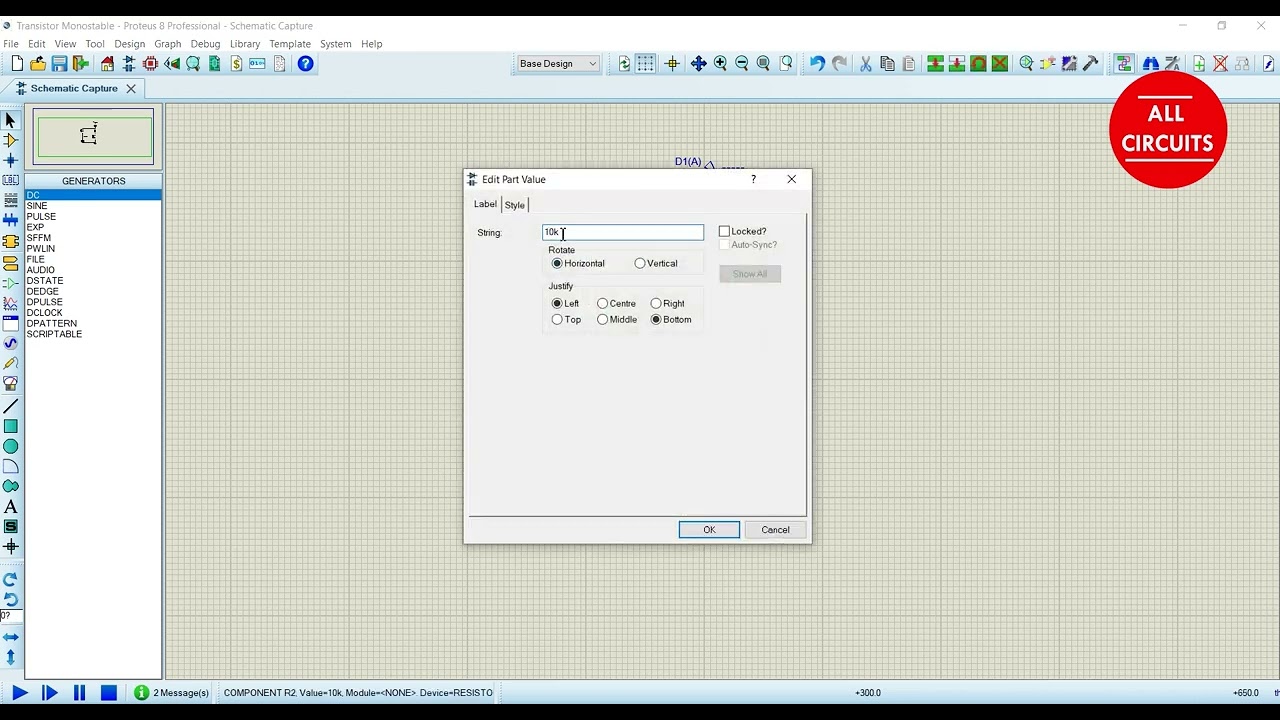The image size is (1280, 720).
Task: Close the Edit Part Value dialog
Action: (792, 180)
